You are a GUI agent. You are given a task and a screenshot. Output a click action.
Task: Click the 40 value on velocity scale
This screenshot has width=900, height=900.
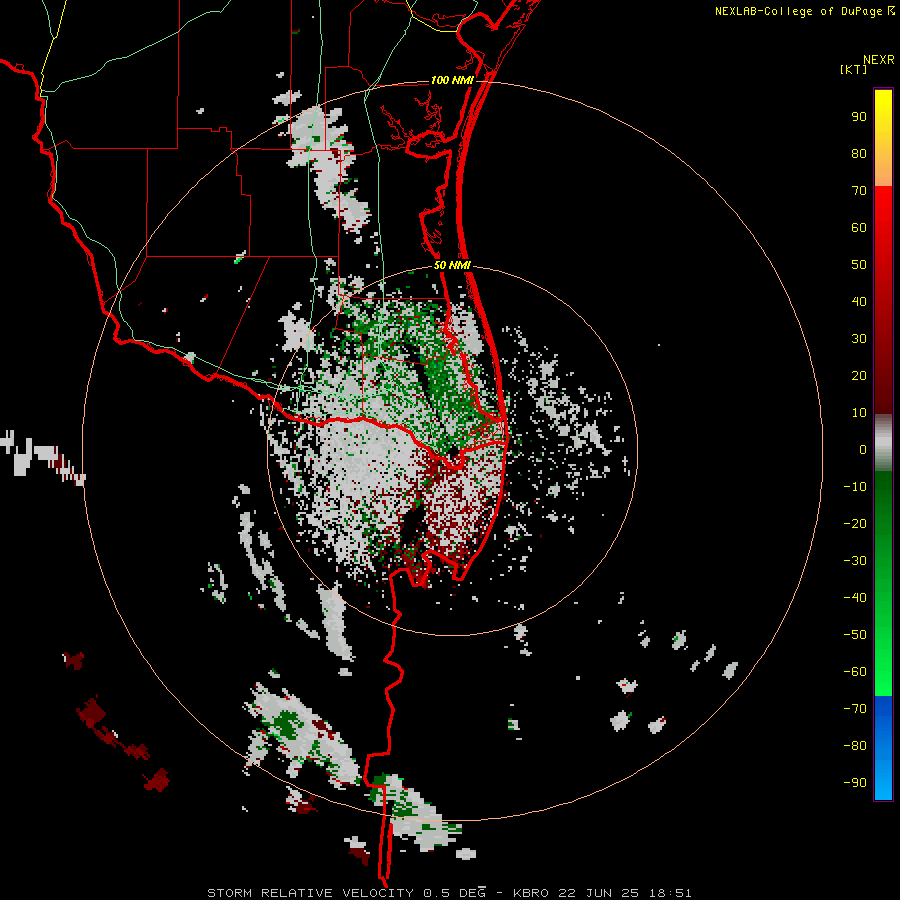point(859,301)
